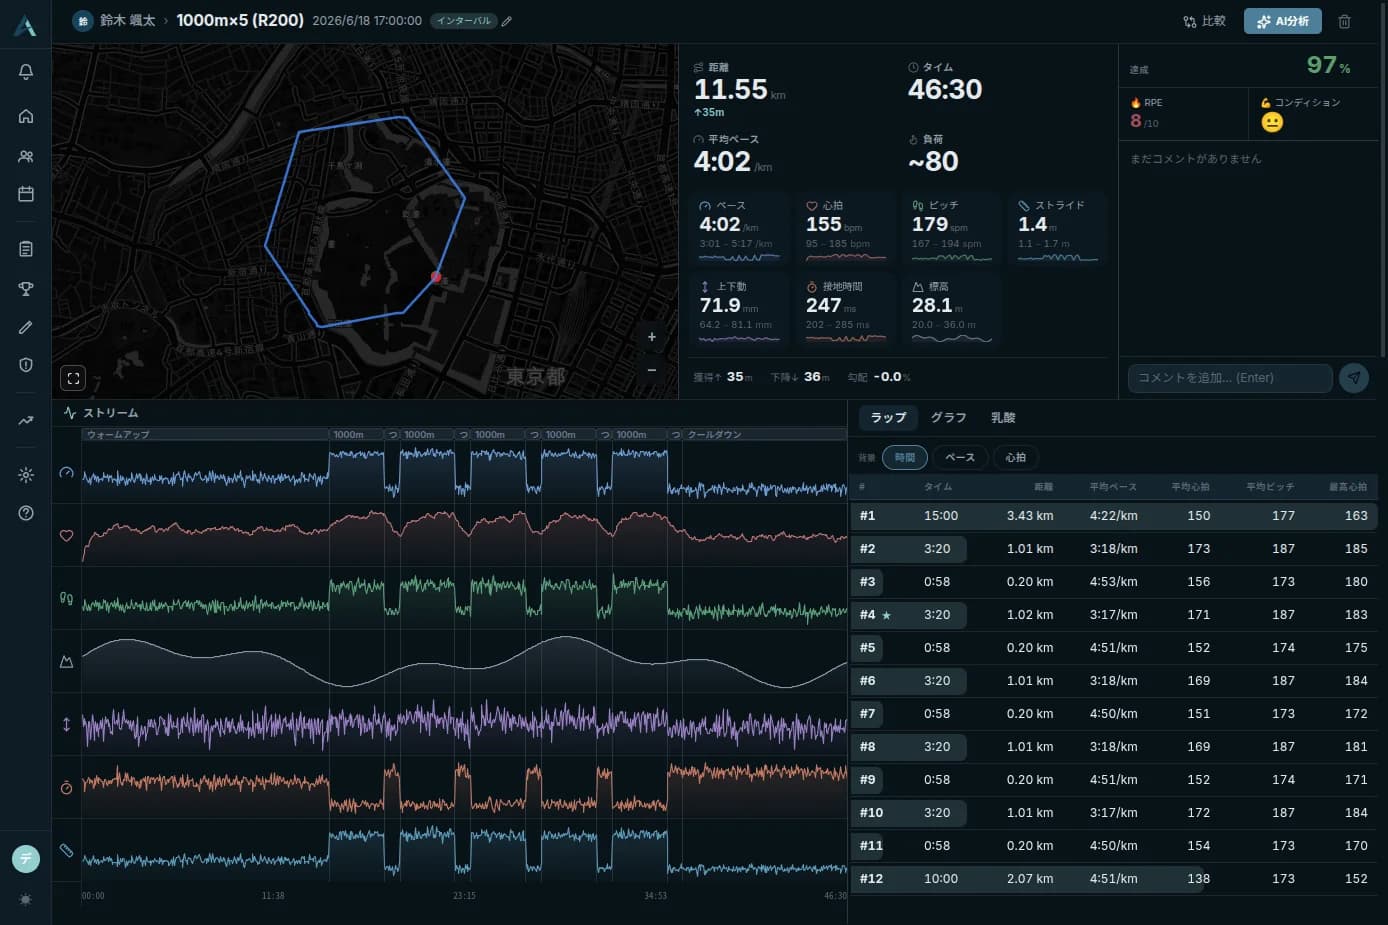Image resolution: width=1388 pixels, height=925 pixels.
Task: Open the trophy icon in sidebar
Action: (x=26, y=289)
